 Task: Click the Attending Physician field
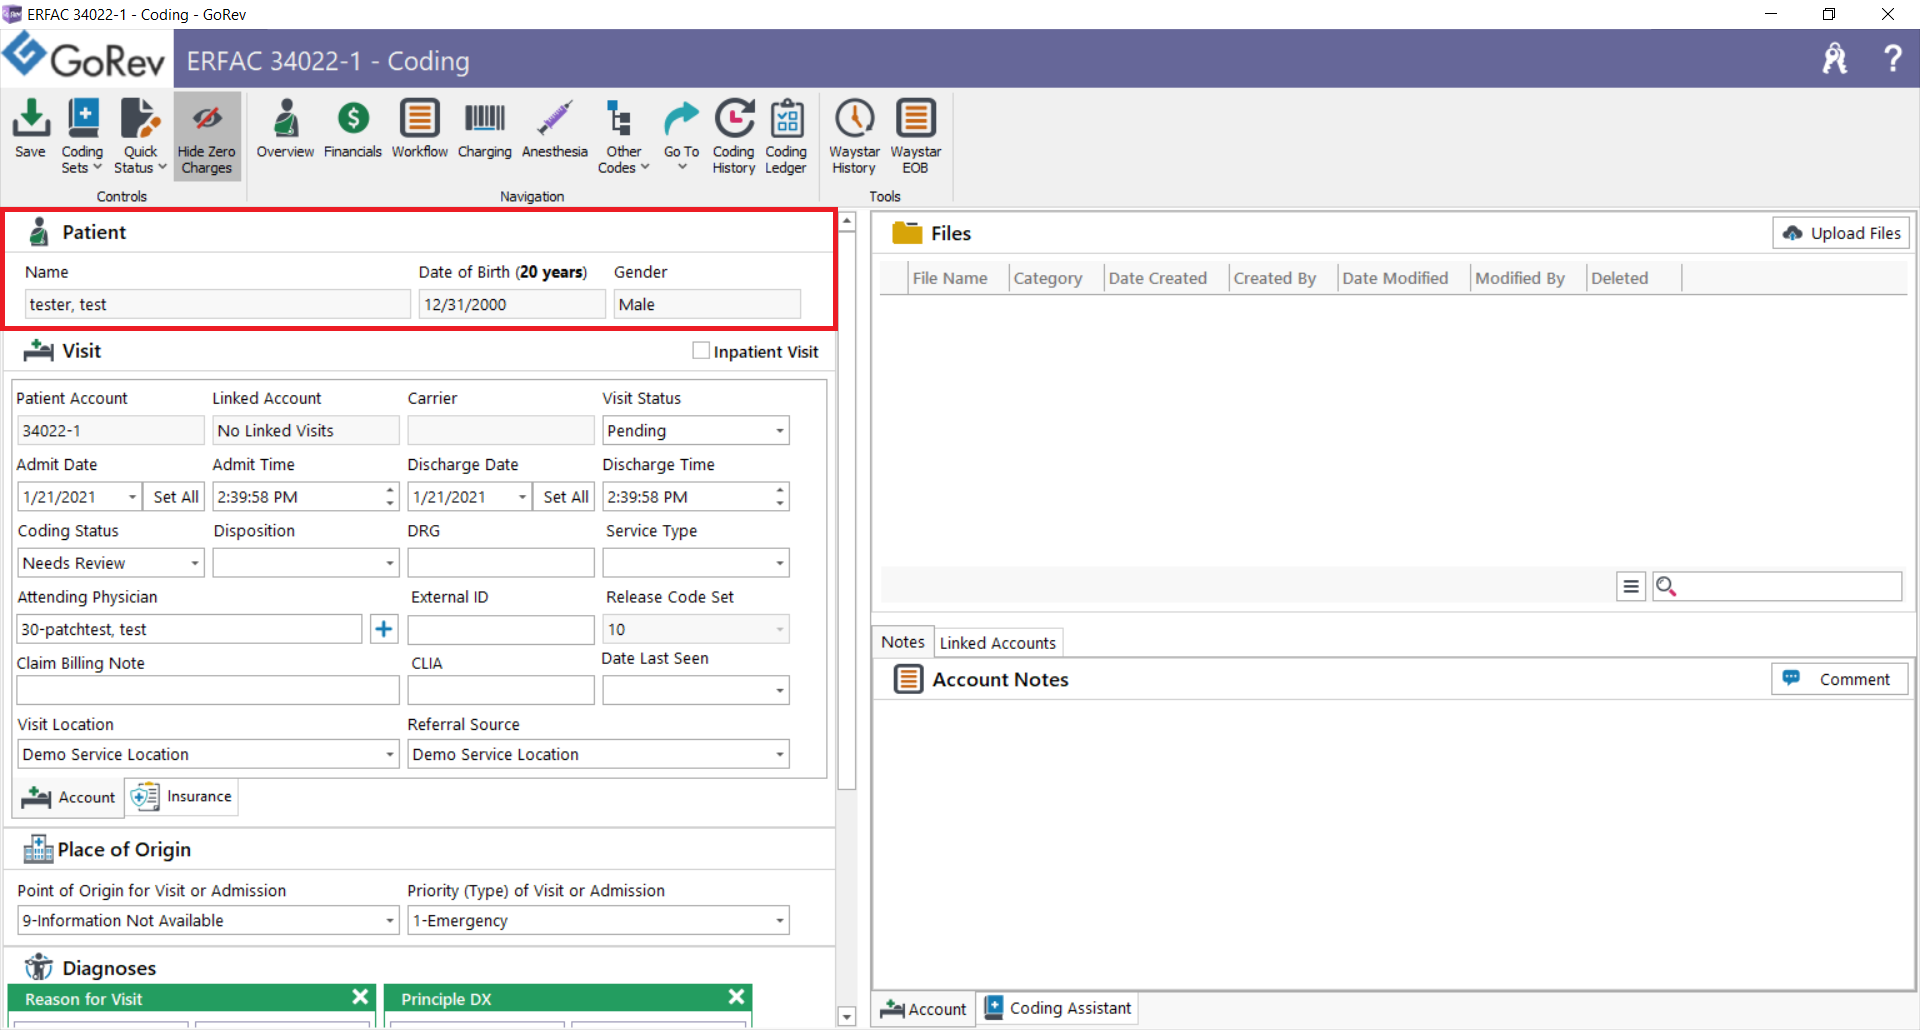(190, 629)
